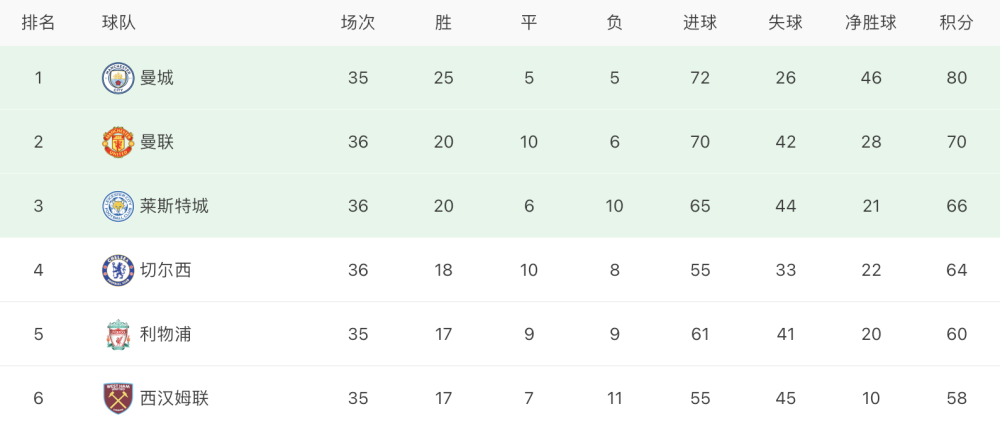Click the 胜 column header
This screenshot has width=1000, height=426.
point(443,23)
